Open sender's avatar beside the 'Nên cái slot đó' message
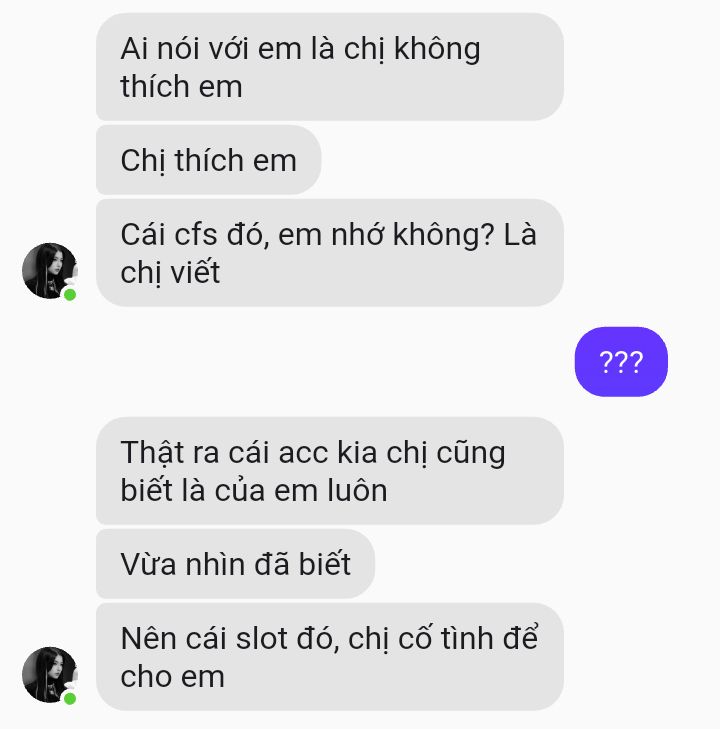This screenshot has height=729, width=720. (x=49, y=675)
